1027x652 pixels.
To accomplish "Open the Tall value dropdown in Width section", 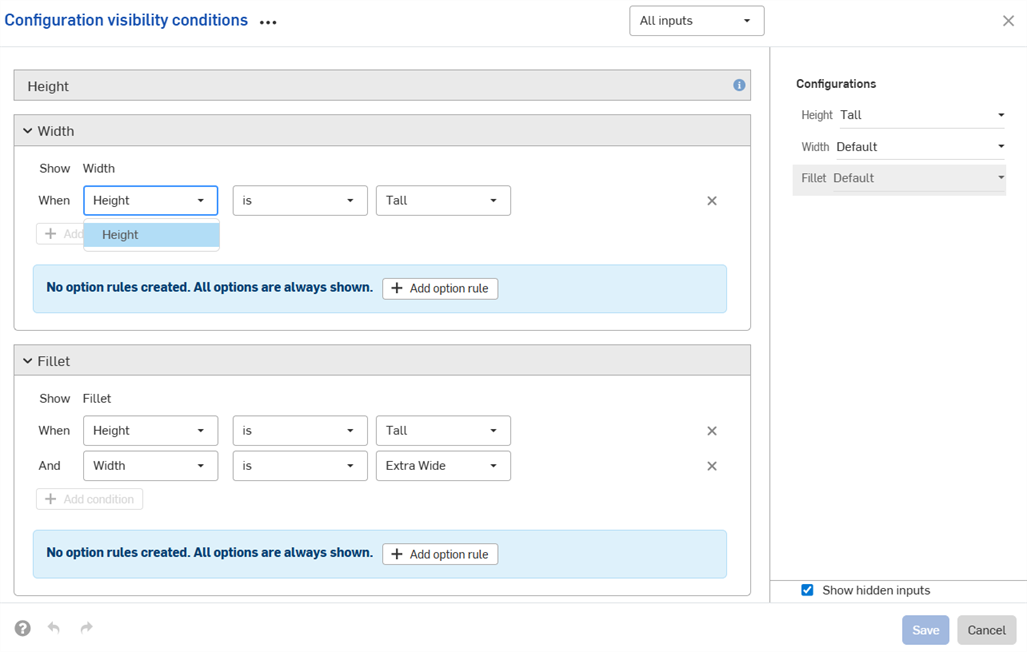I will coord(443,201).
